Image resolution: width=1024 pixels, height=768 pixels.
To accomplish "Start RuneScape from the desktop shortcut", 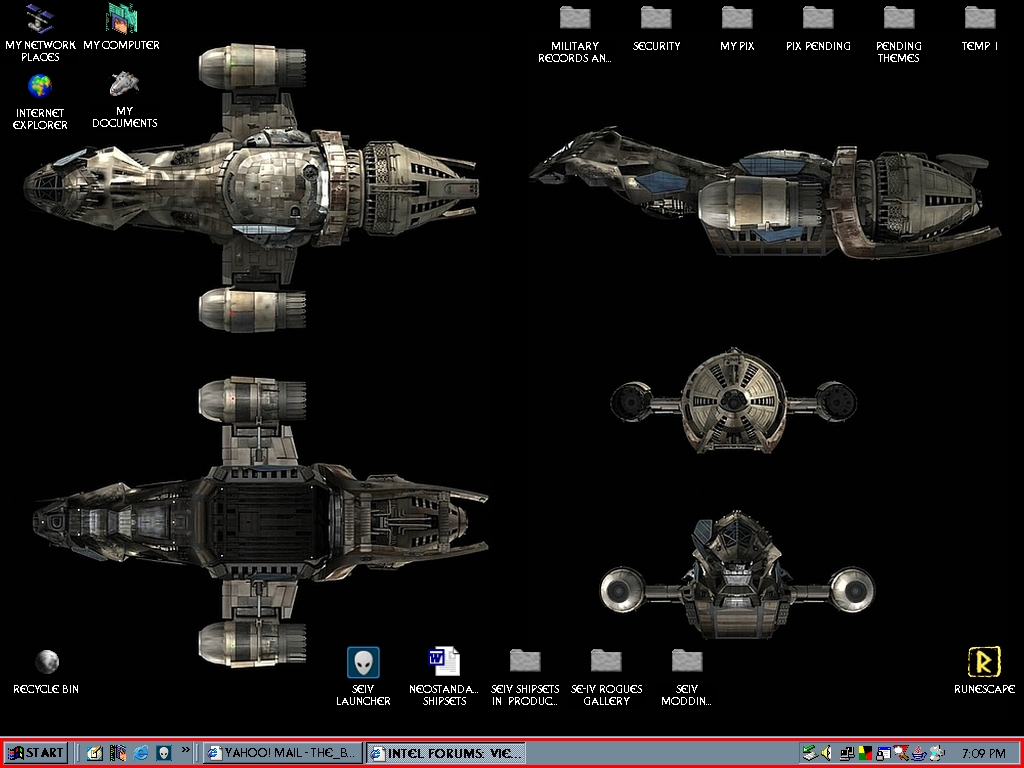I will (x=984, y=662).
